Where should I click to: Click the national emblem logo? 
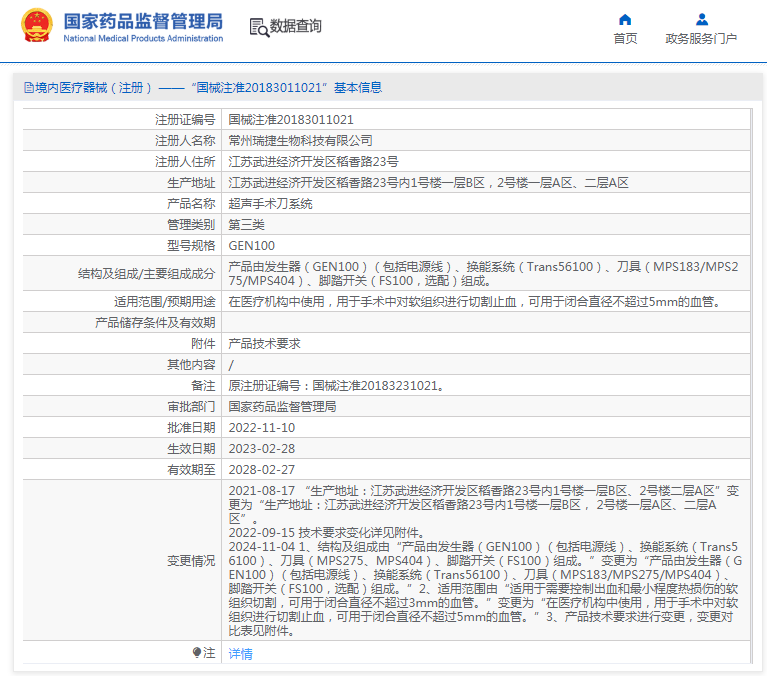click(x=37, y=25)
